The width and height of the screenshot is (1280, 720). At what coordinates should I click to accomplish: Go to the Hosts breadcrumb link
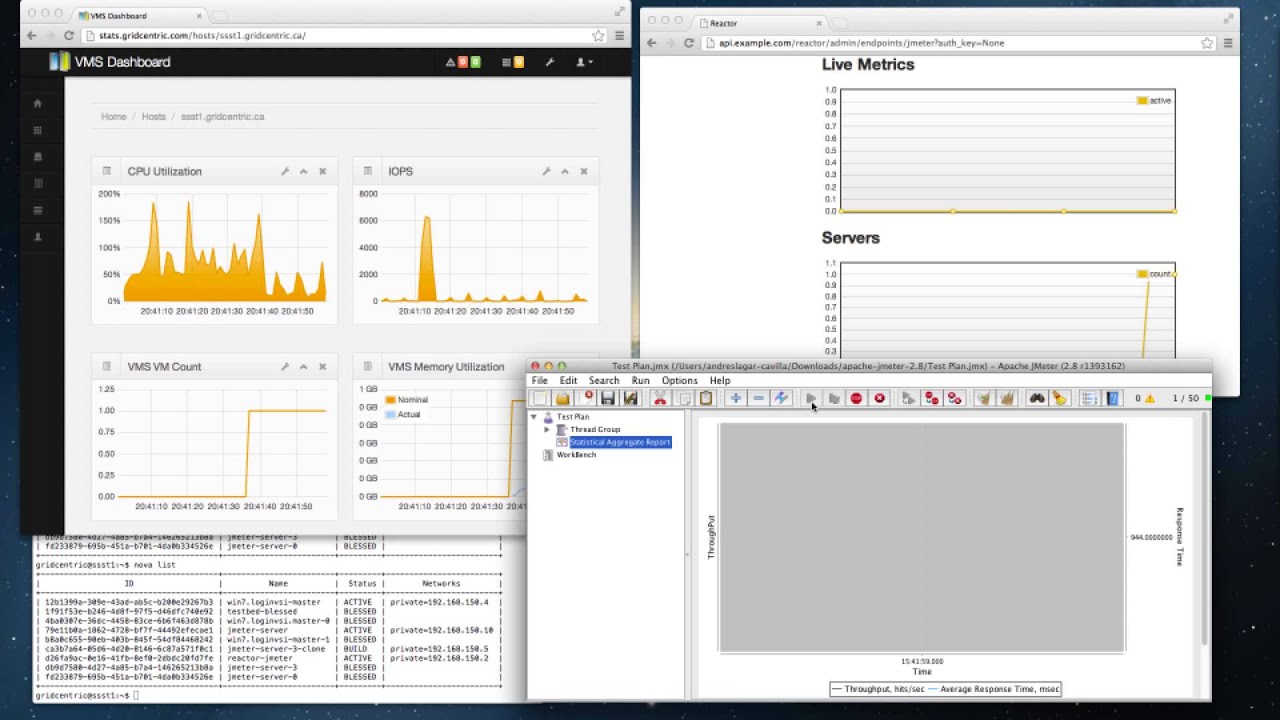[153, 117]
